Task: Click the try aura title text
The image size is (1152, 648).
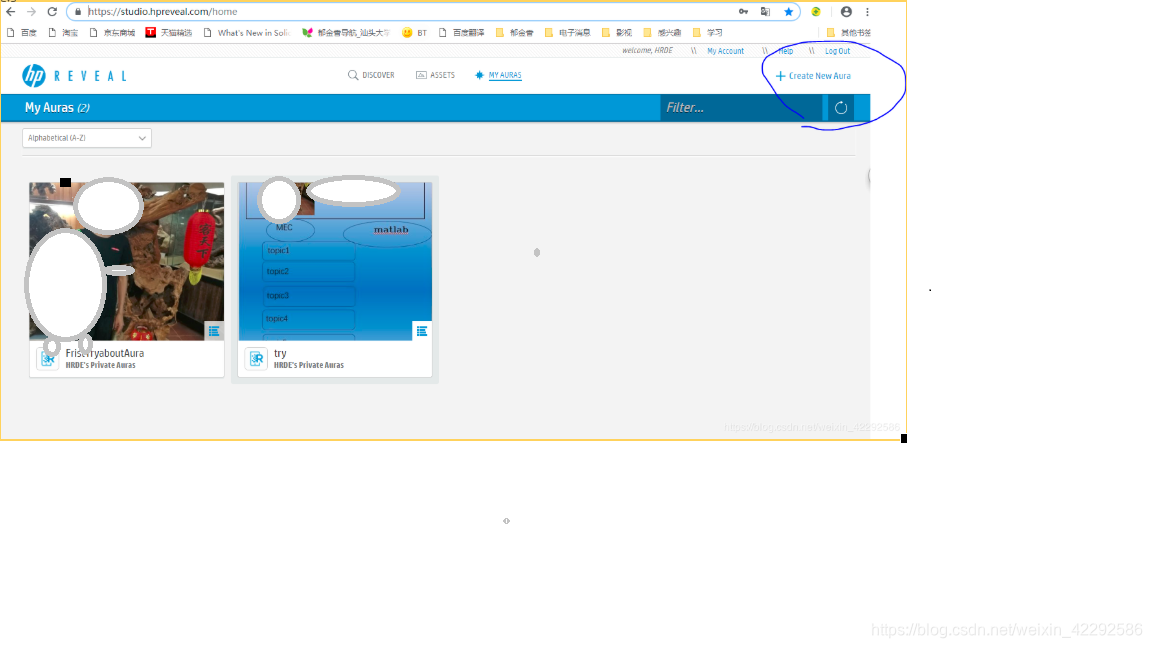Action: (280, 353)
